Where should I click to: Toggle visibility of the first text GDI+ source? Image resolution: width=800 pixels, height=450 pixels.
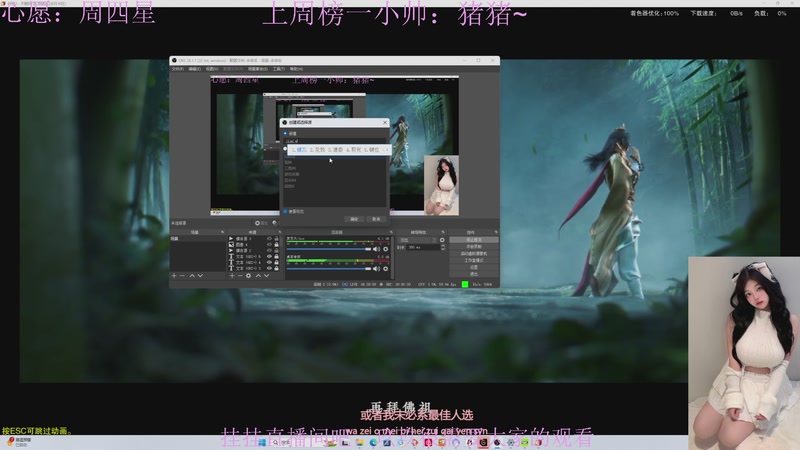[x=269, y=256]
